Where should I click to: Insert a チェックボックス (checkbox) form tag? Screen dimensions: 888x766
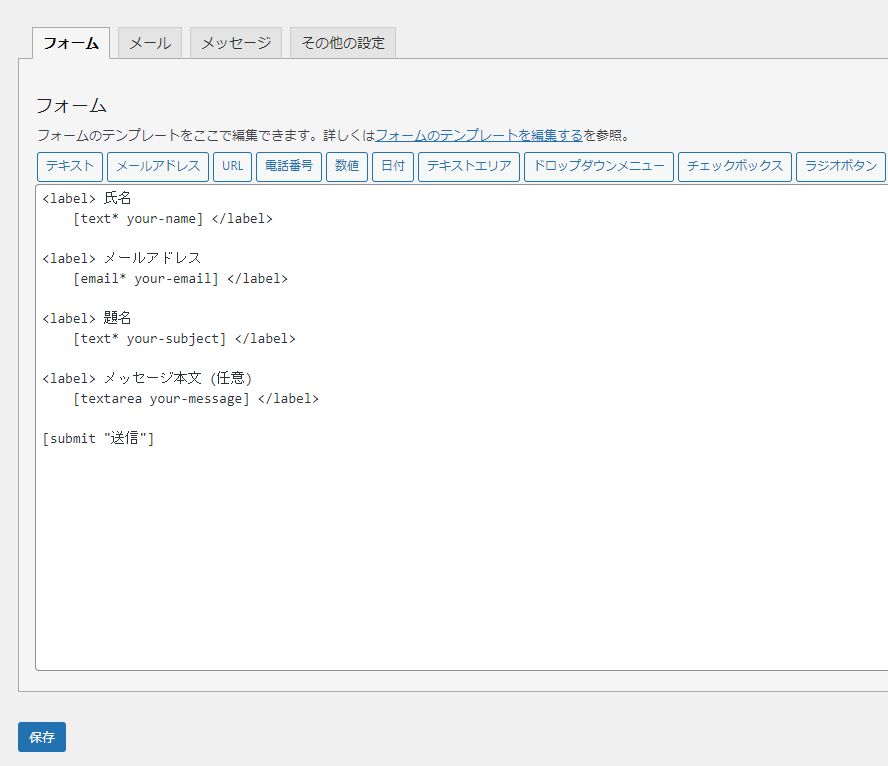(735, 167)
